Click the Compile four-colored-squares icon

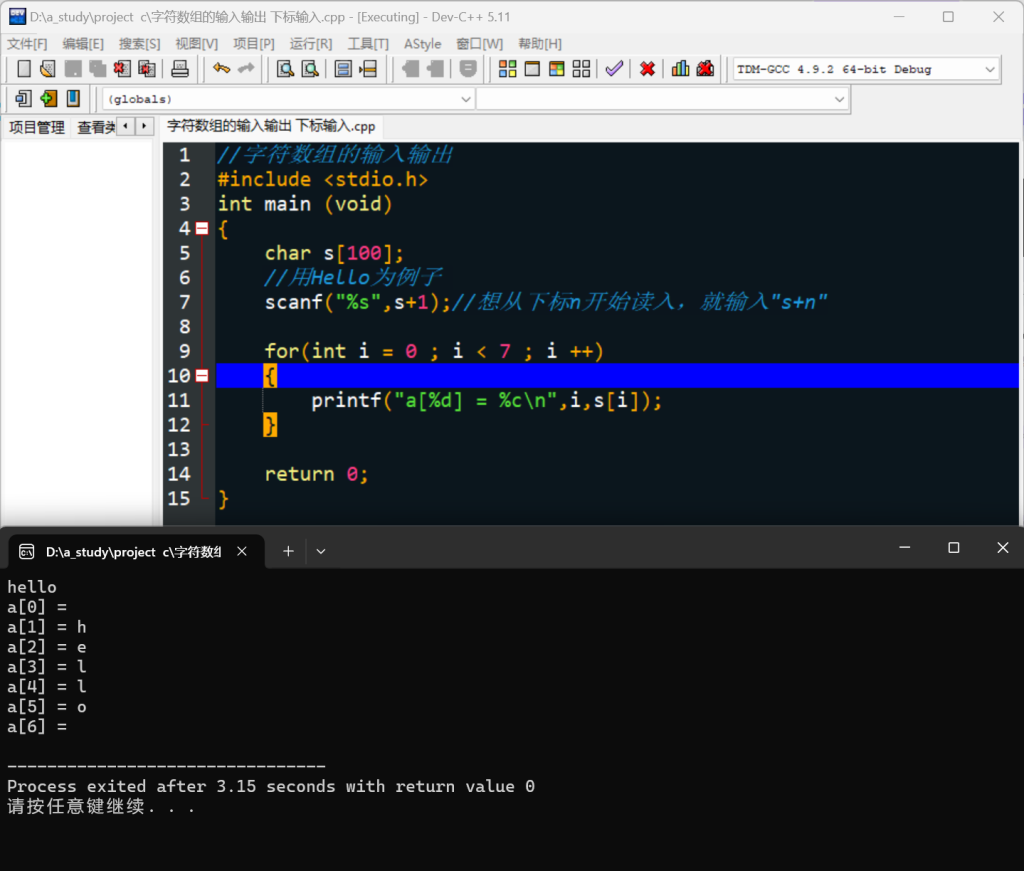click(507, 69)
